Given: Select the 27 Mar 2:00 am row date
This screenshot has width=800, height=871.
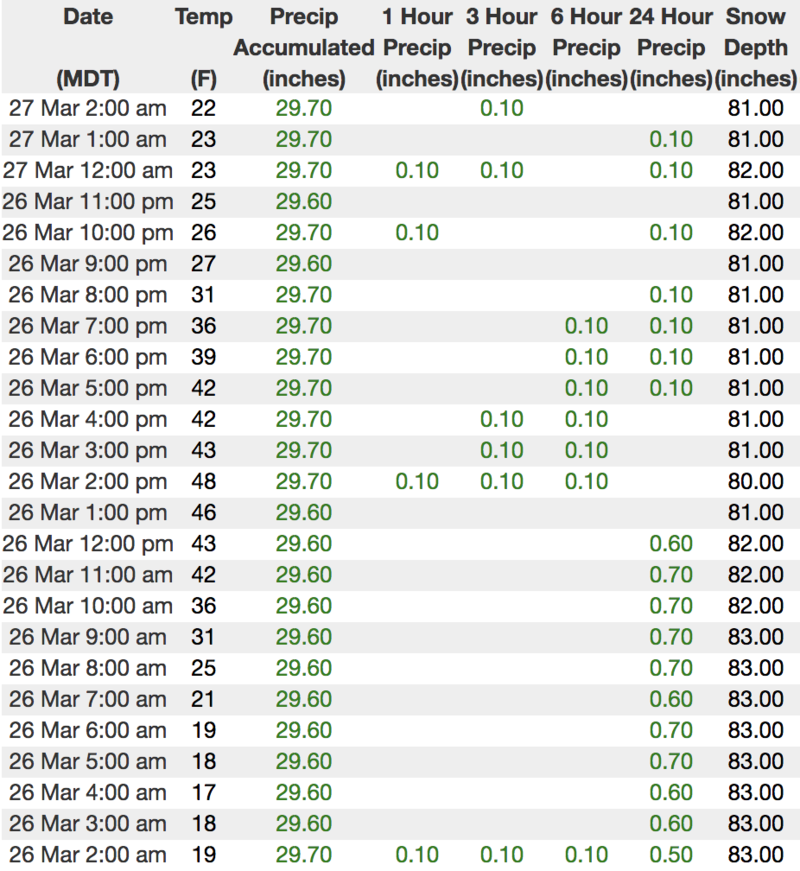Looking at the screenshot, I should point(87,108).
